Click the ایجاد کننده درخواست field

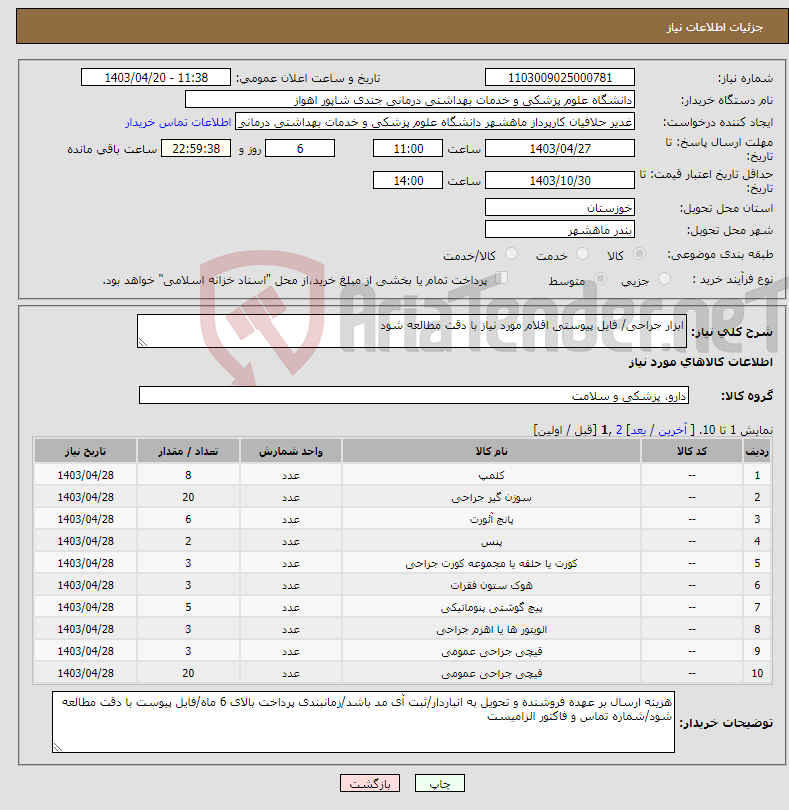[x=435, y=122]
